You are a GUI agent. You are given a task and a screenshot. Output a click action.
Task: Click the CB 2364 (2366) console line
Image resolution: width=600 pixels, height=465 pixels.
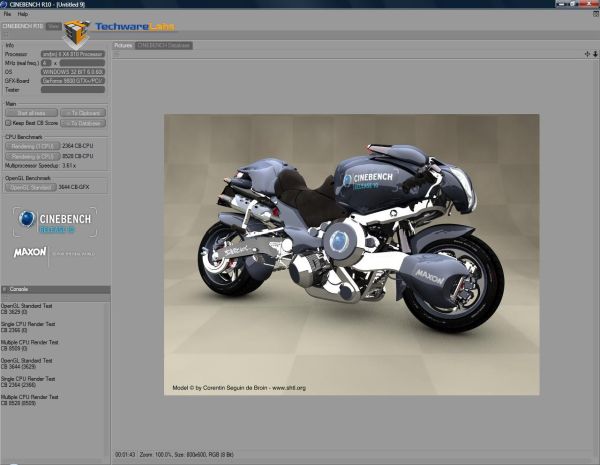[18, 385]
